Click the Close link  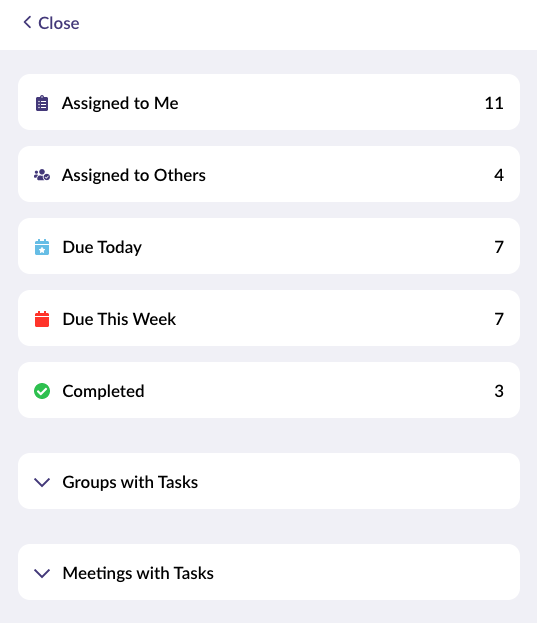pos(58,23)
